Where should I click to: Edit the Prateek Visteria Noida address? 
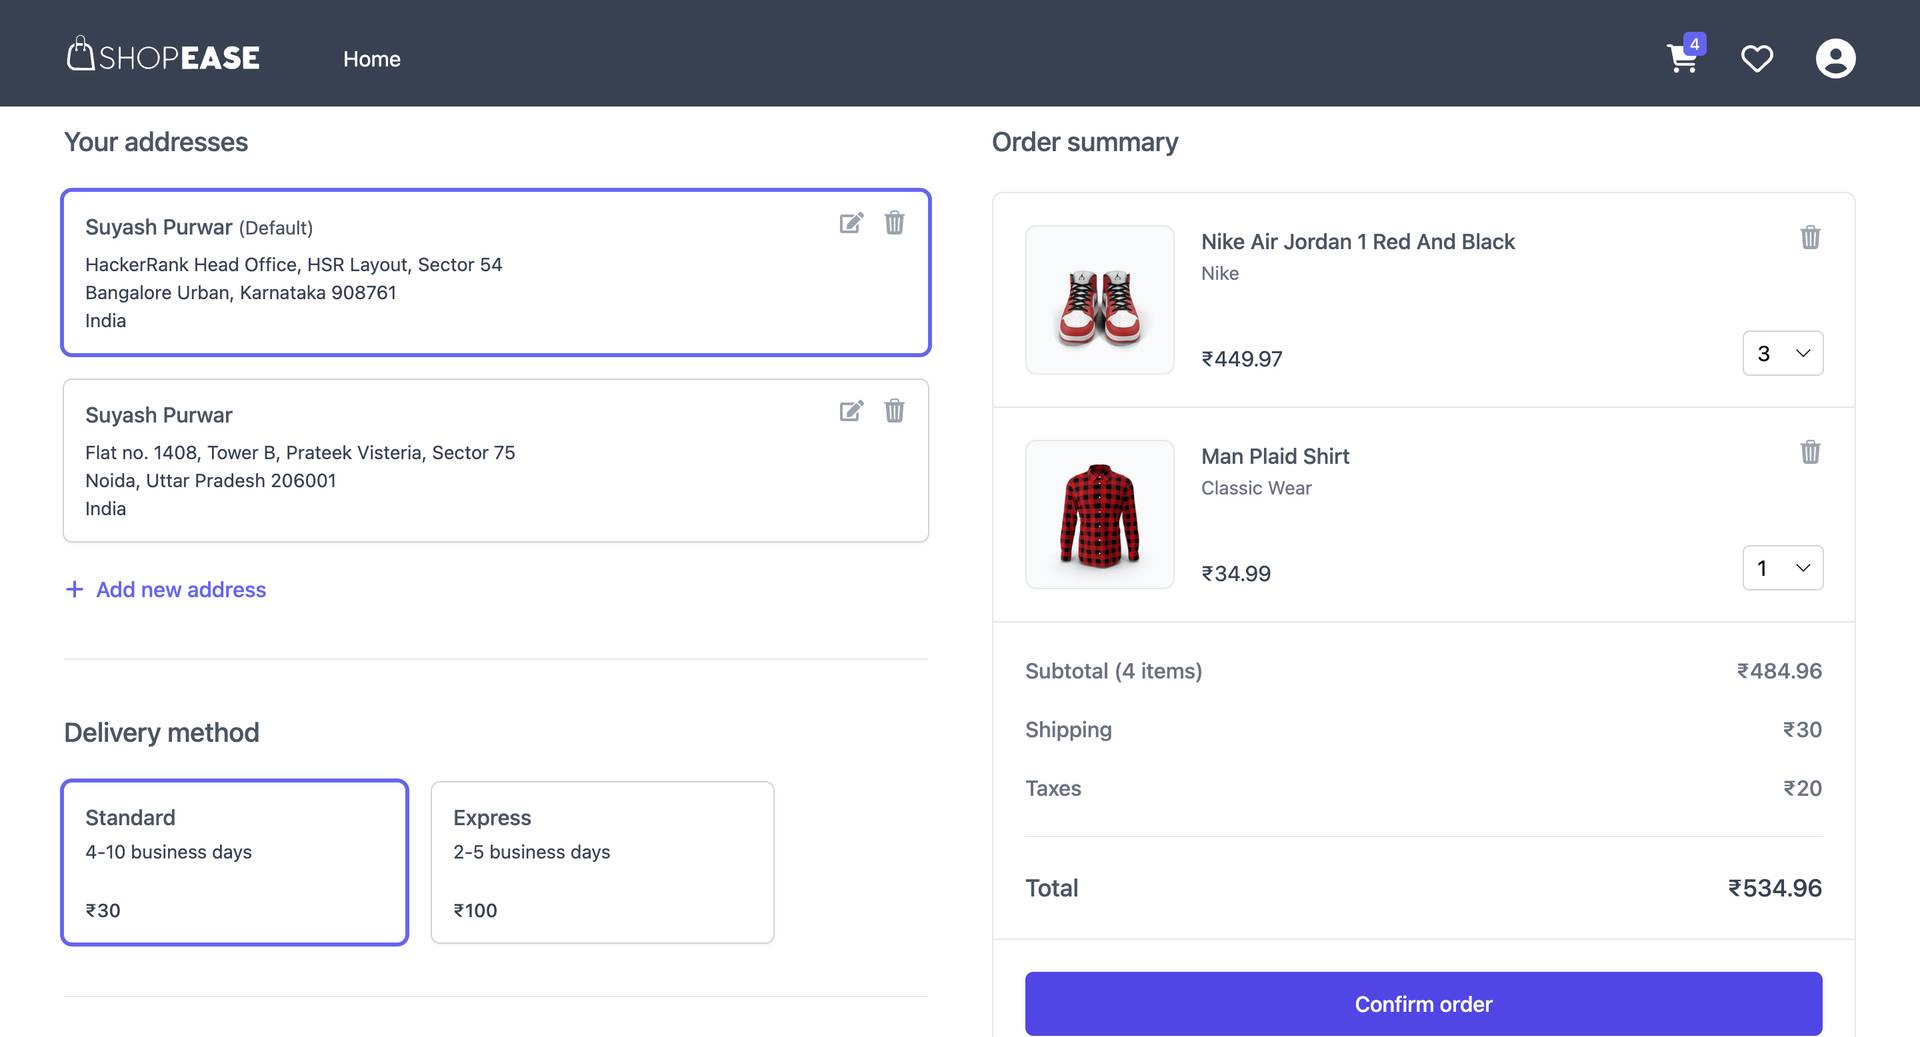851,411
